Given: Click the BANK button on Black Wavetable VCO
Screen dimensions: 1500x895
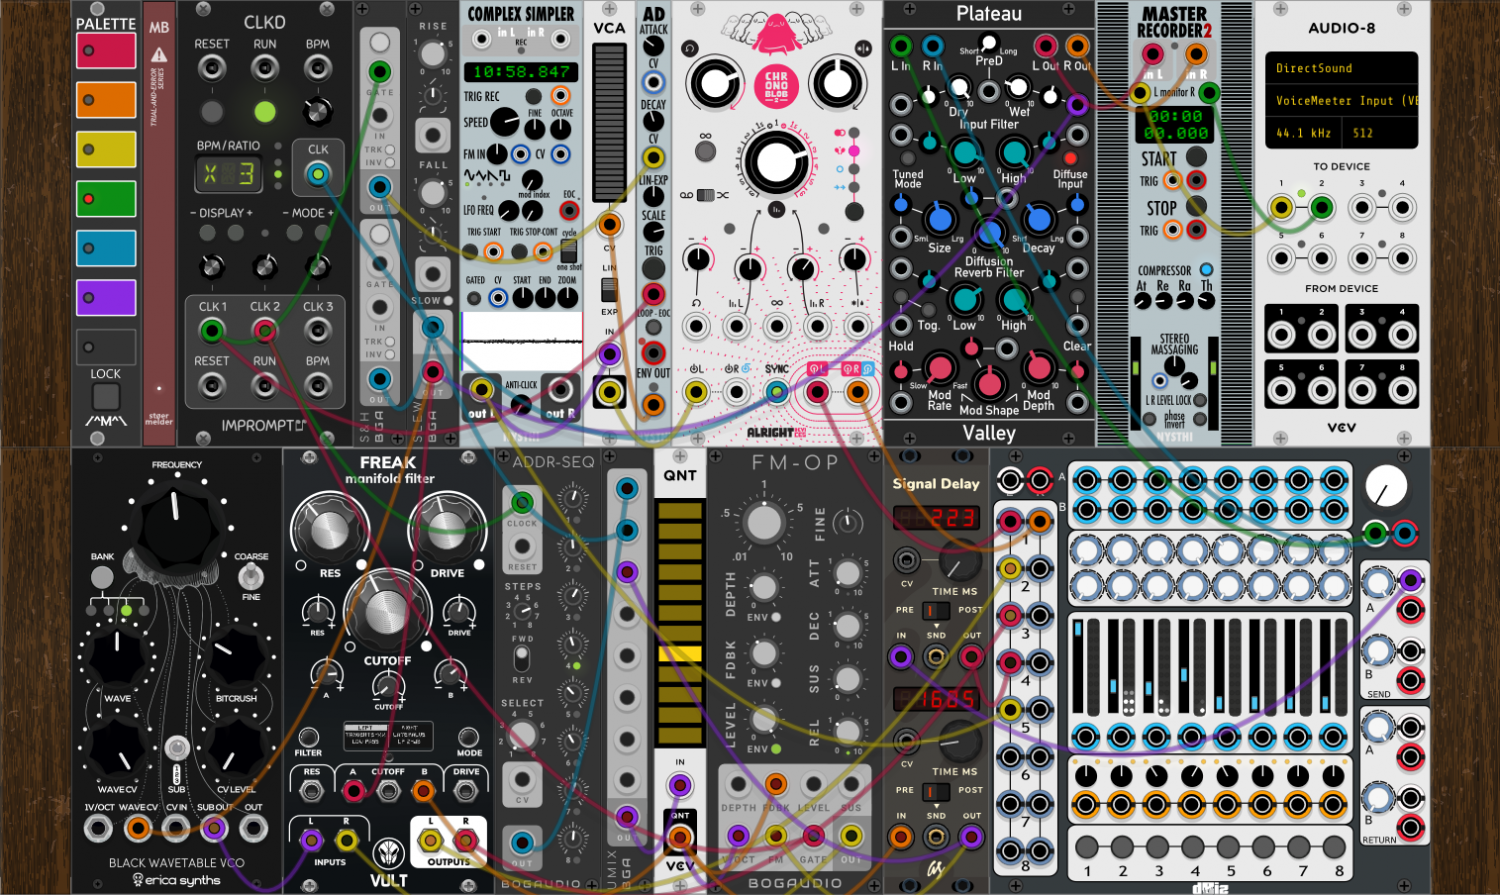Looking at the screenshot, I should coord(102,578).
